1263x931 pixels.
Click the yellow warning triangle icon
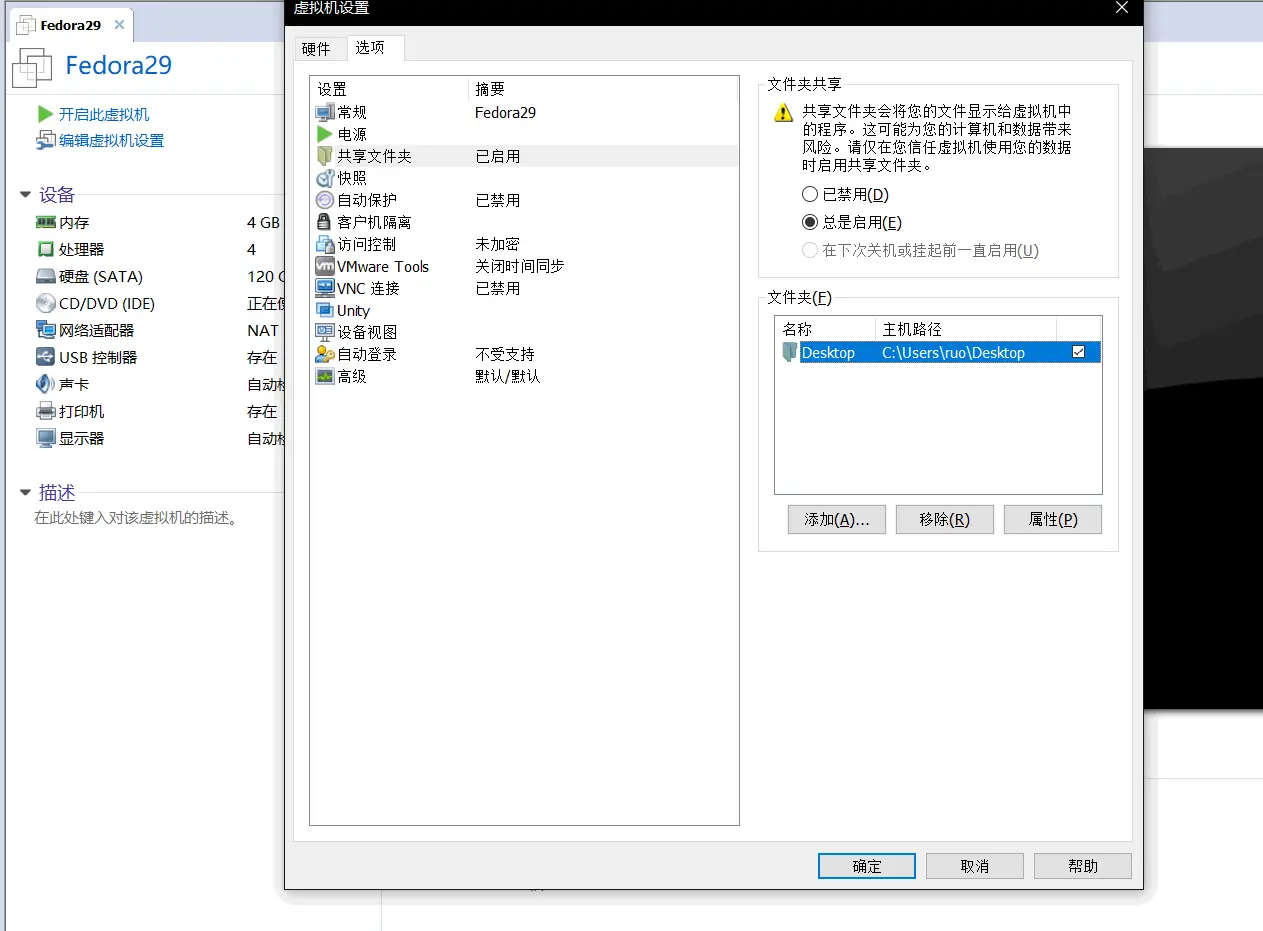(x=784, y=113)
